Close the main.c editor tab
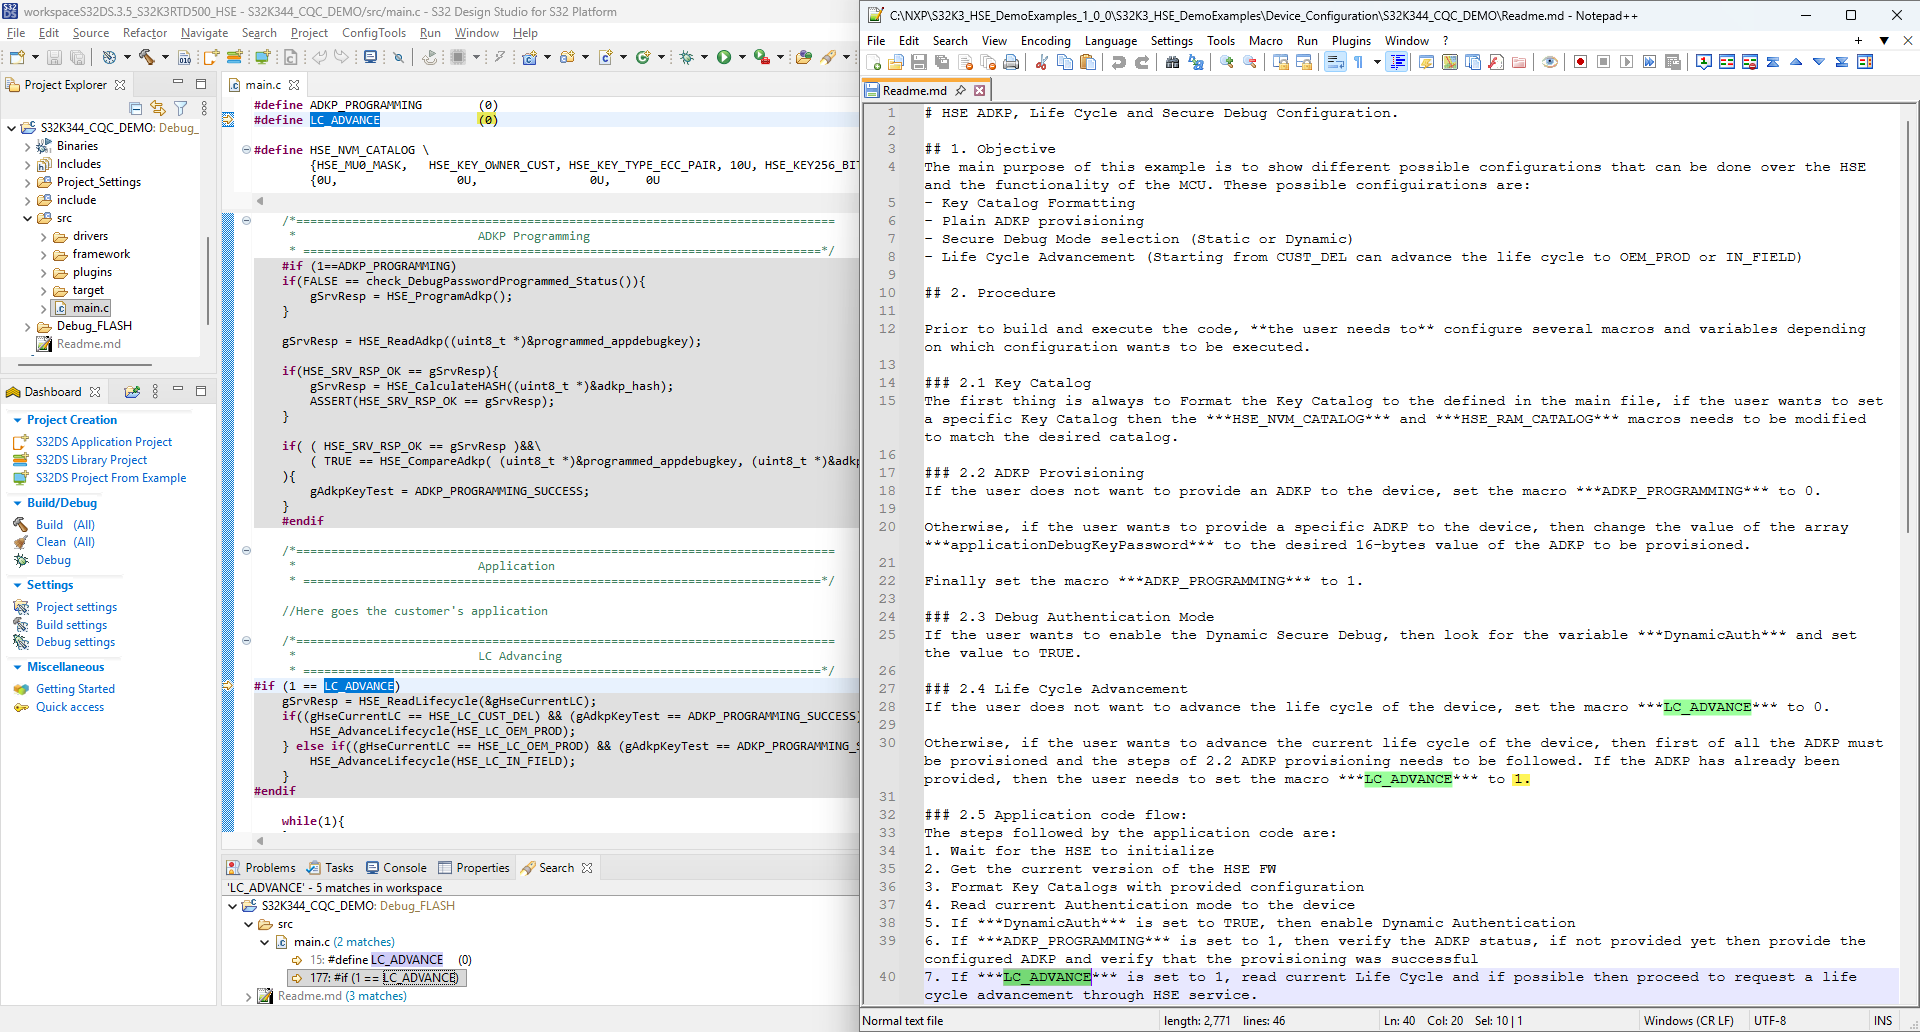The width and height of the screenshot is (1920, 1032). pos(295,85)
